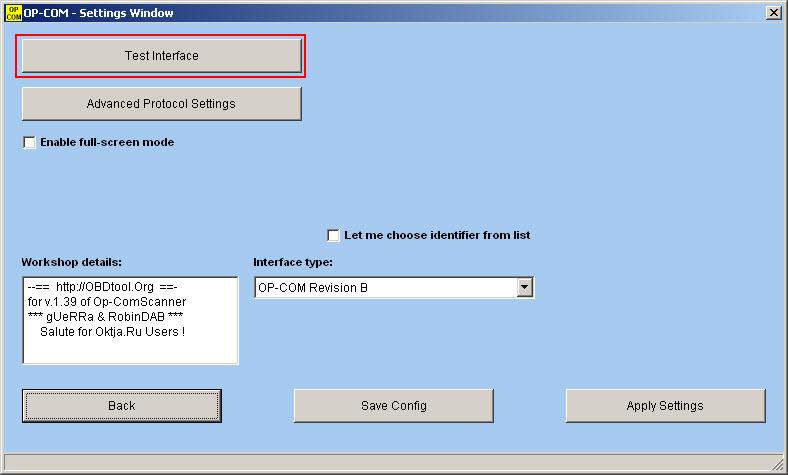This screenshot has width=788, height=475.
Task: Apply settings with Apply Settings button
Action: [665, 406]
